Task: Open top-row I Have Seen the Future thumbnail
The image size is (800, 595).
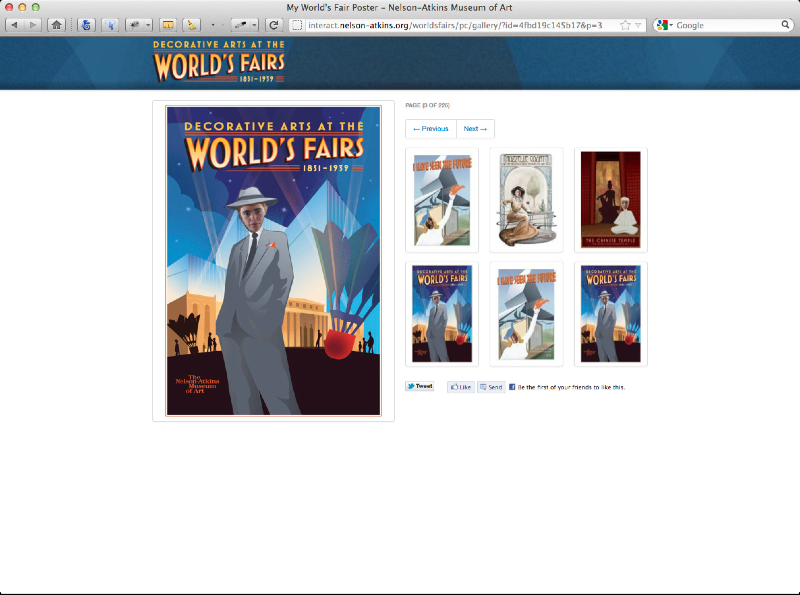Action: point(442,200)
